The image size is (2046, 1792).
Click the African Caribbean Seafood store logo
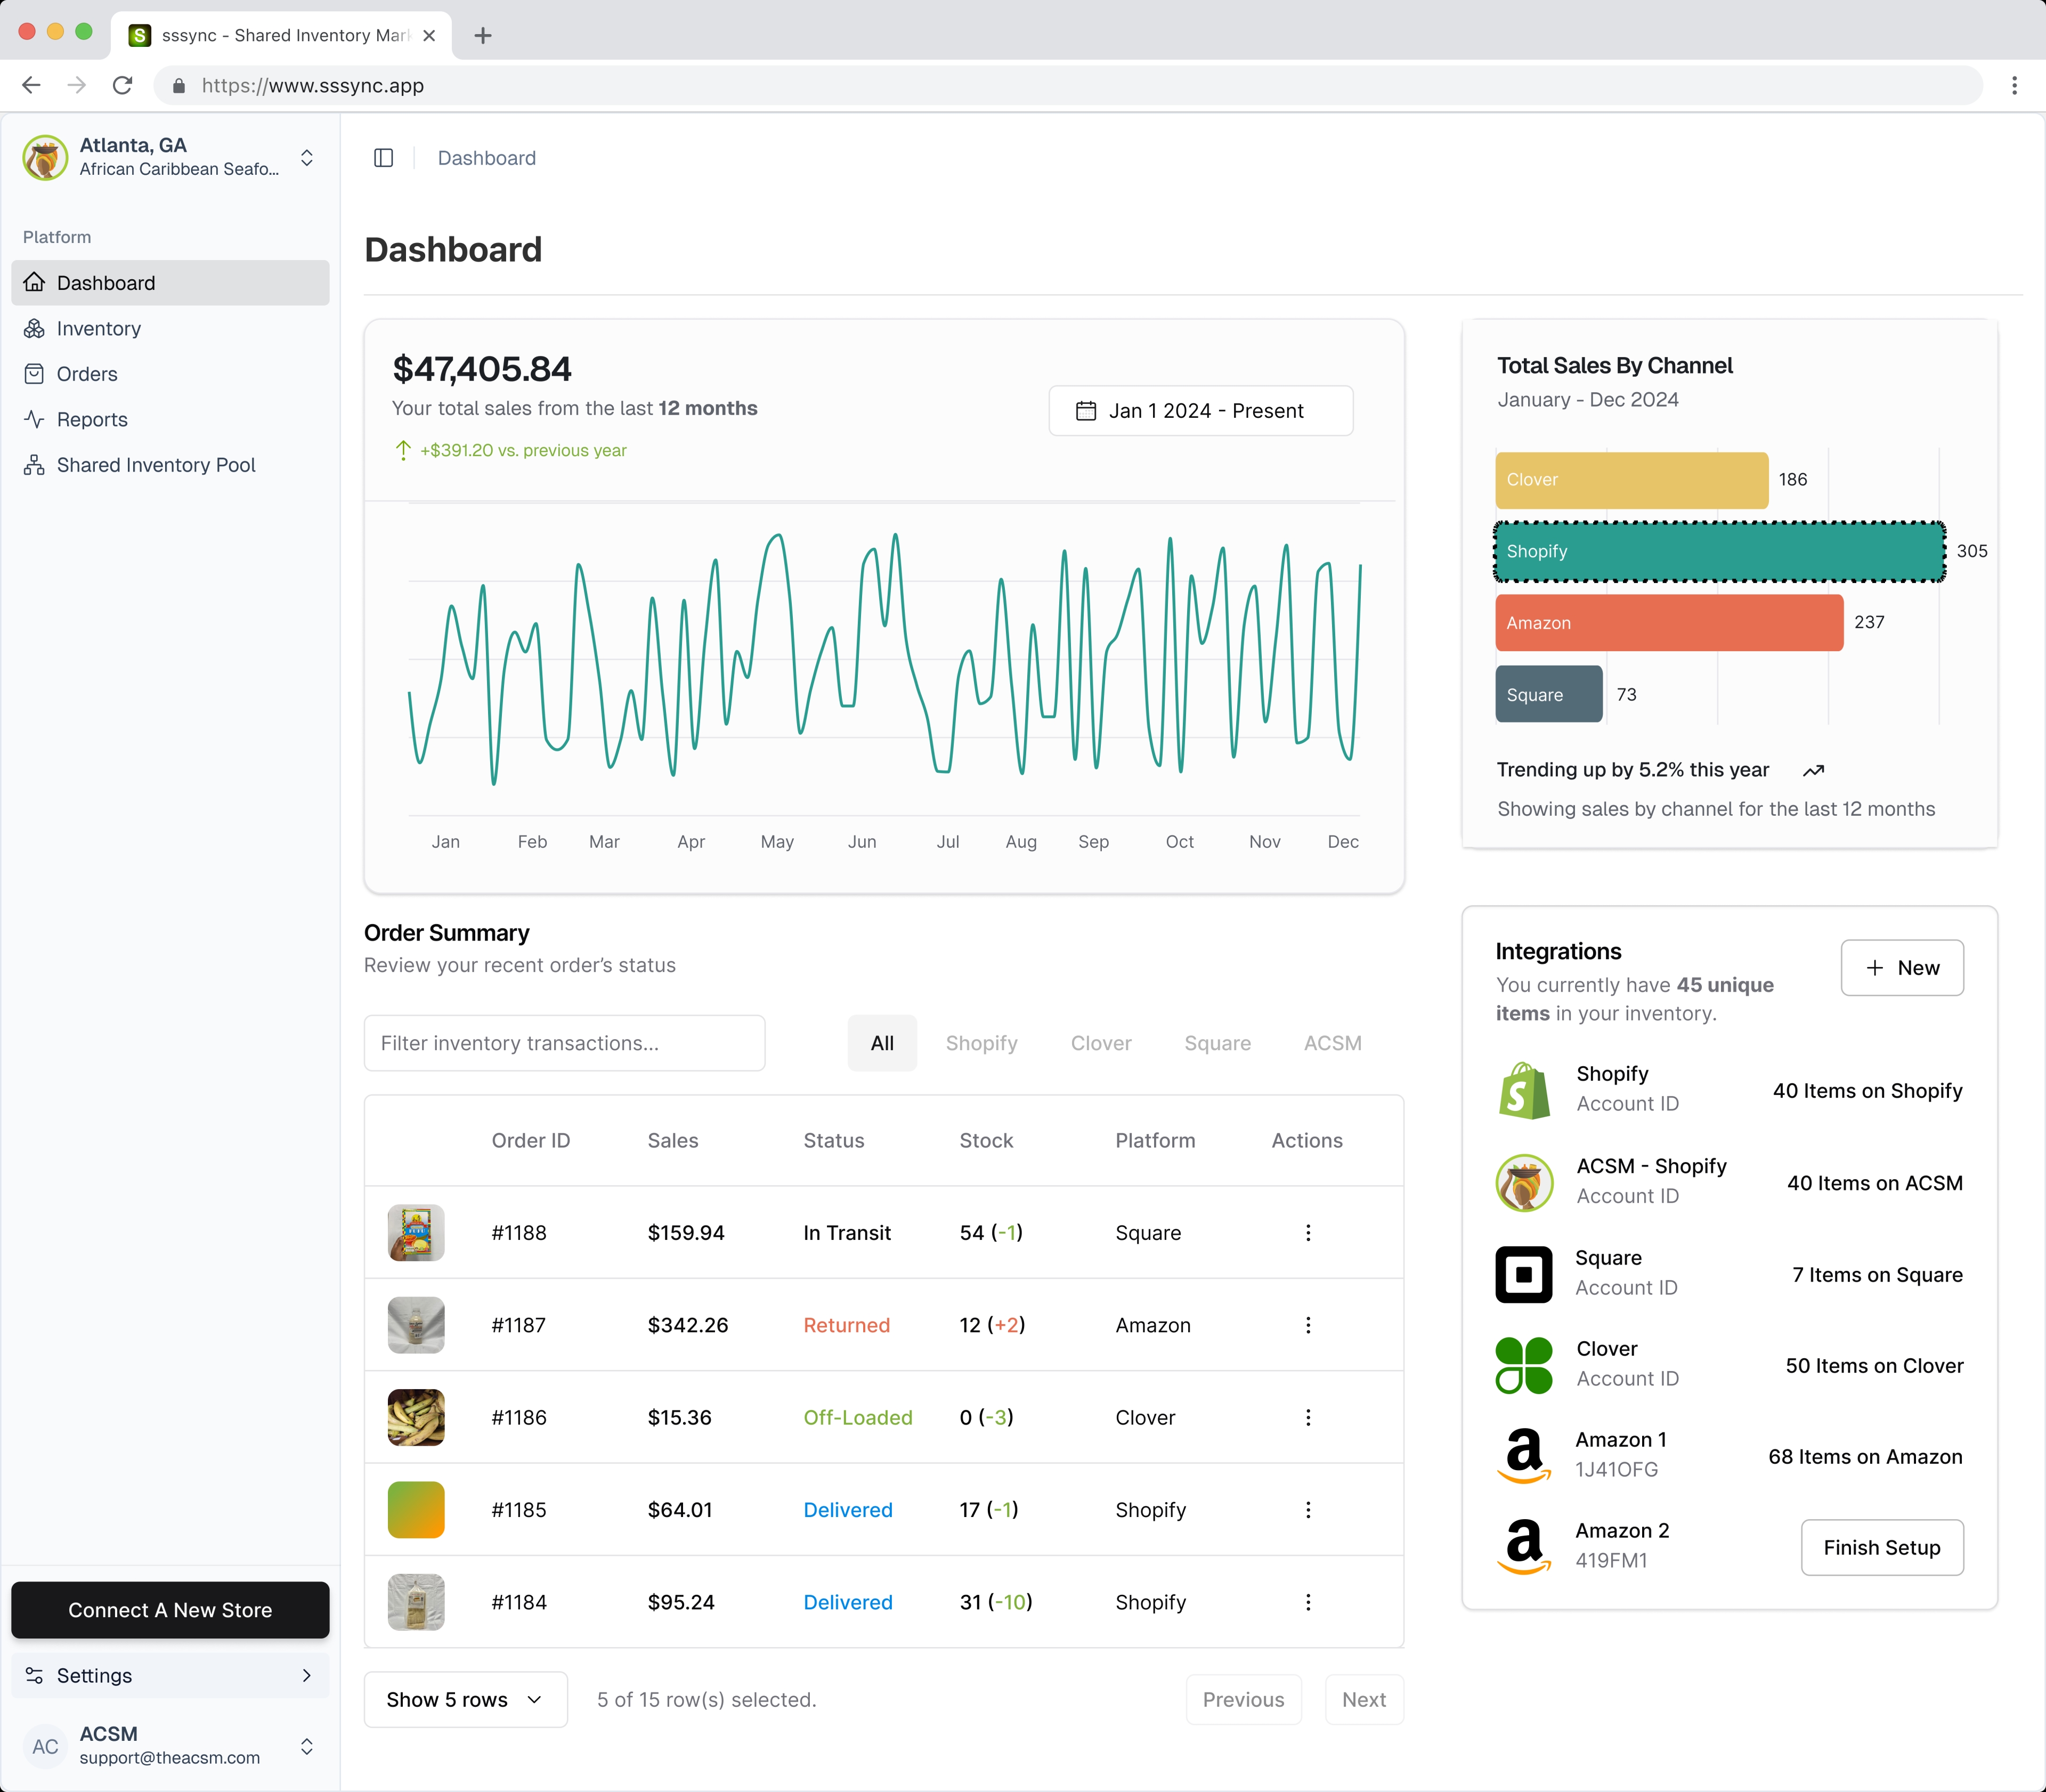pyautogui.click(x=45, y=158)
